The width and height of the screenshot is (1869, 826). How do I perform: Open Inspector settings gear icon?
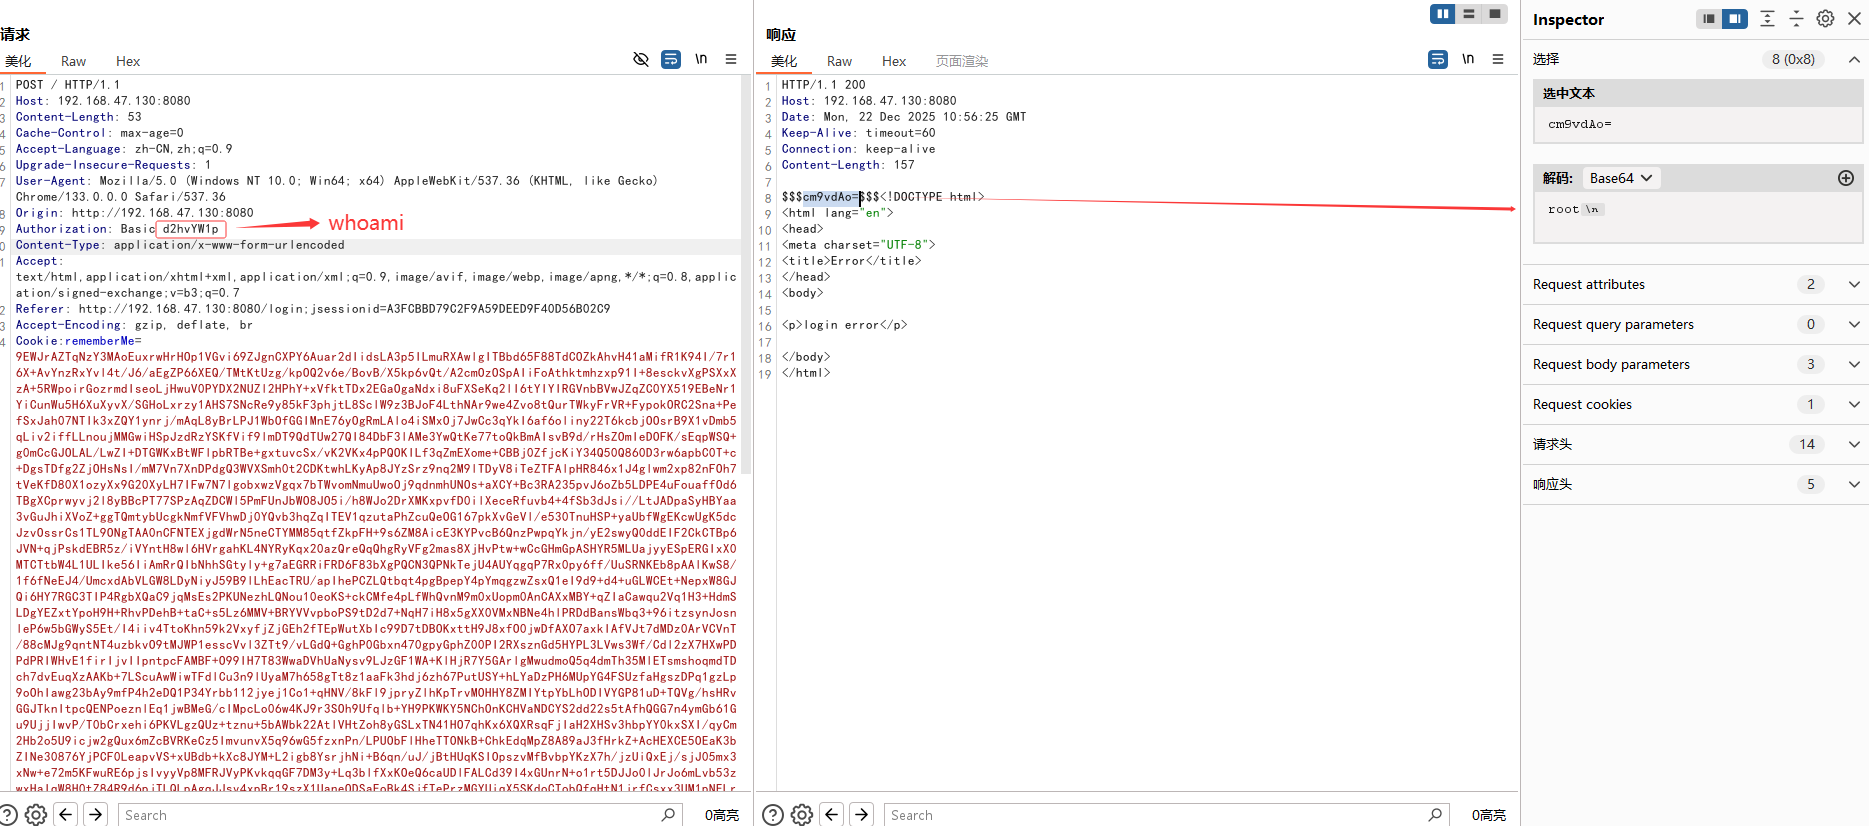(1825, 19)
